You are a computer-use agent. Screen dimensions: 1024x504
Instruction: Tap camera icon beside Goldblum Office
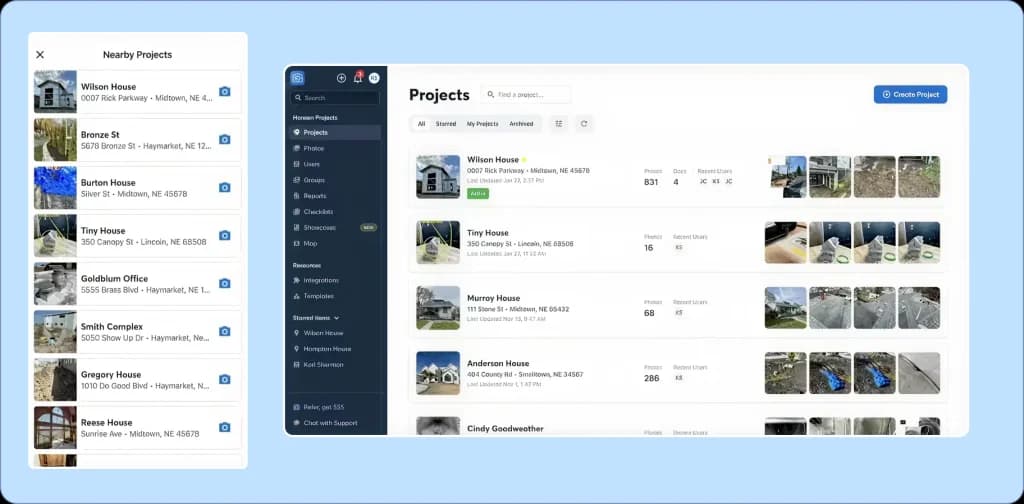pos(225,283)
